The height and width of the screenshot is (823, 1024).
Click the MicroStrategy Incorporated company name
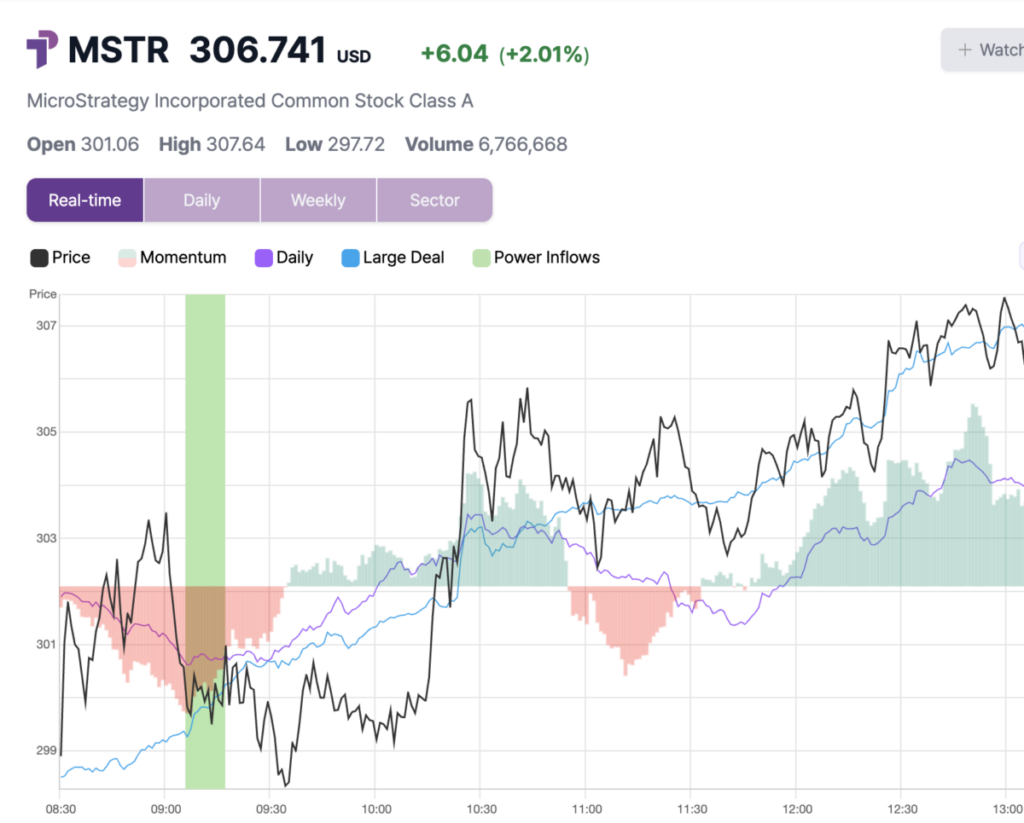point(250,101)
